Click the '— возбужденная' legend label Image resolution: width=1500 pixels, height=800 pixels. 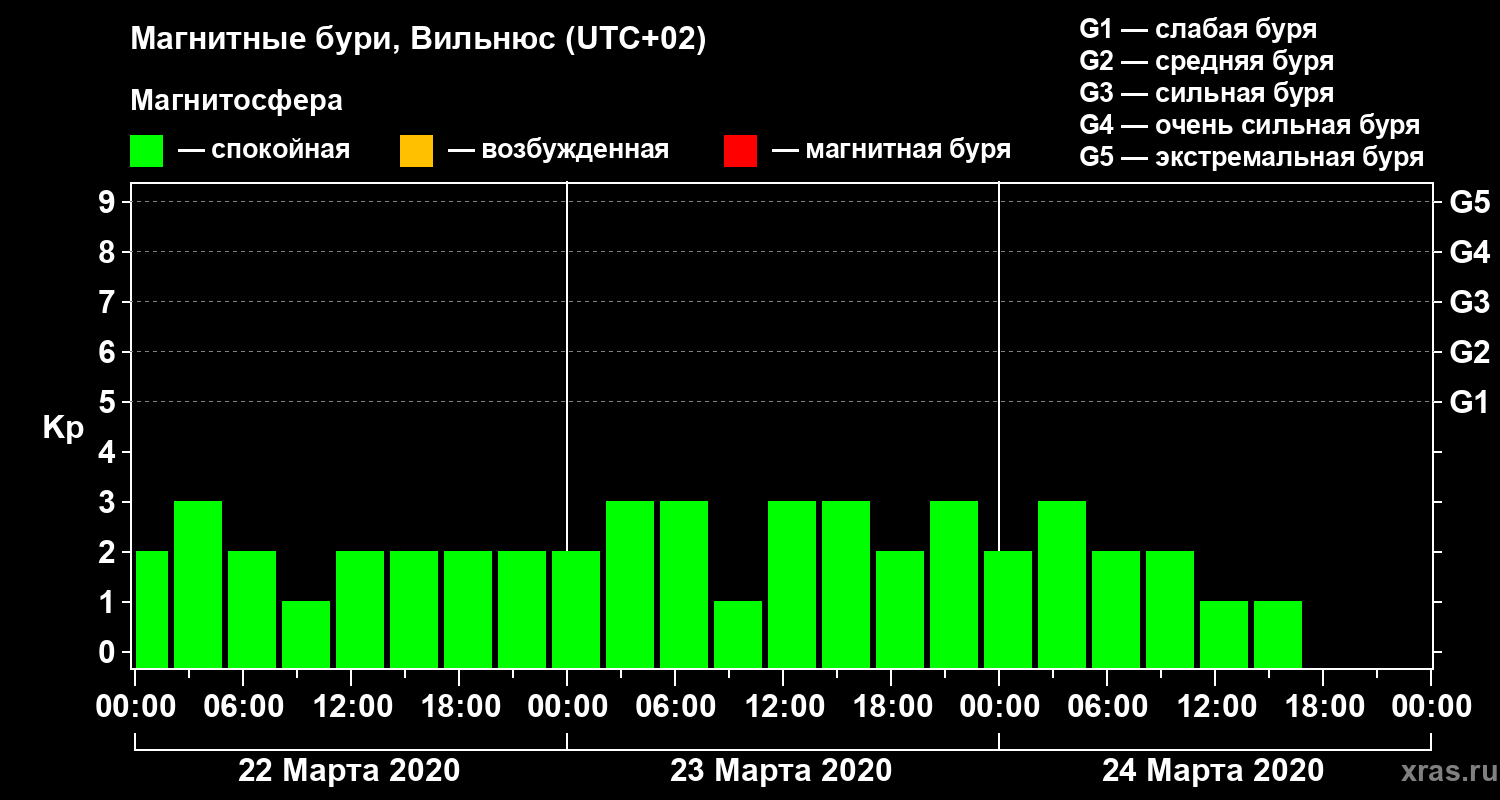(x=558, y=151)
